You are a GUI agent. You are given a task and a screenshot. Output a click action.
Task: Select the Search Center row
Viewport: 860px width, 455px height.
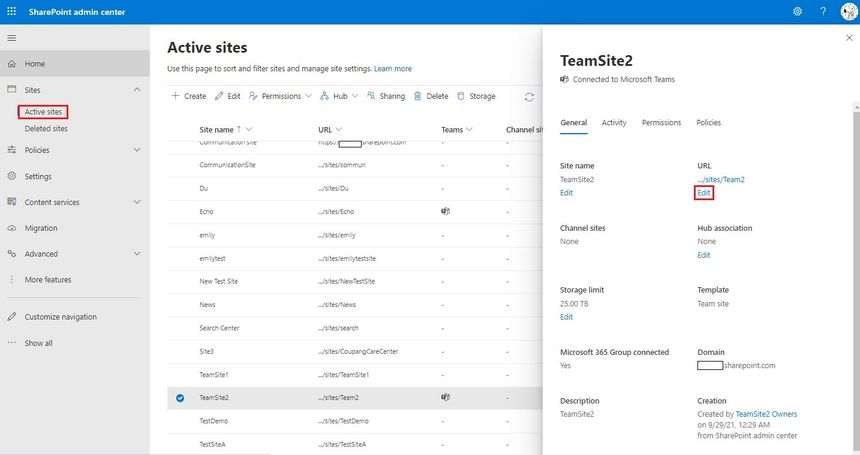pyautogui.click(x=355, y=328)
